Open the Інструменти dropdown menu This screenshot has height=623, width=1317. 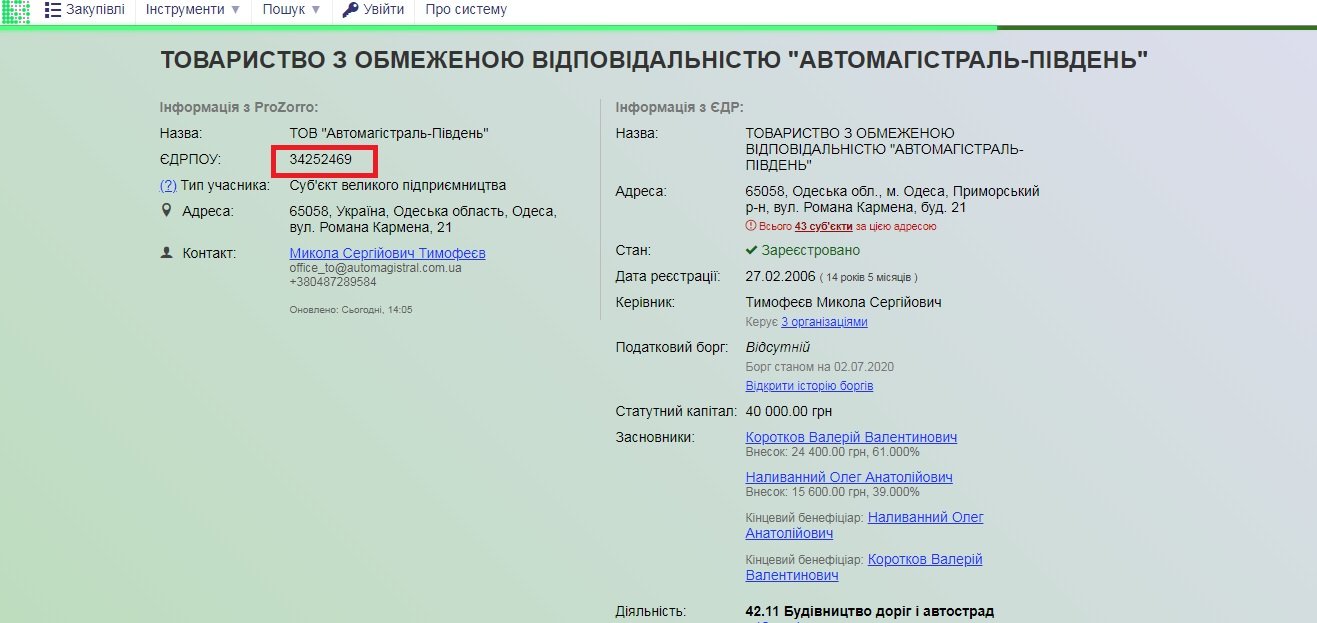coord(192,10)
